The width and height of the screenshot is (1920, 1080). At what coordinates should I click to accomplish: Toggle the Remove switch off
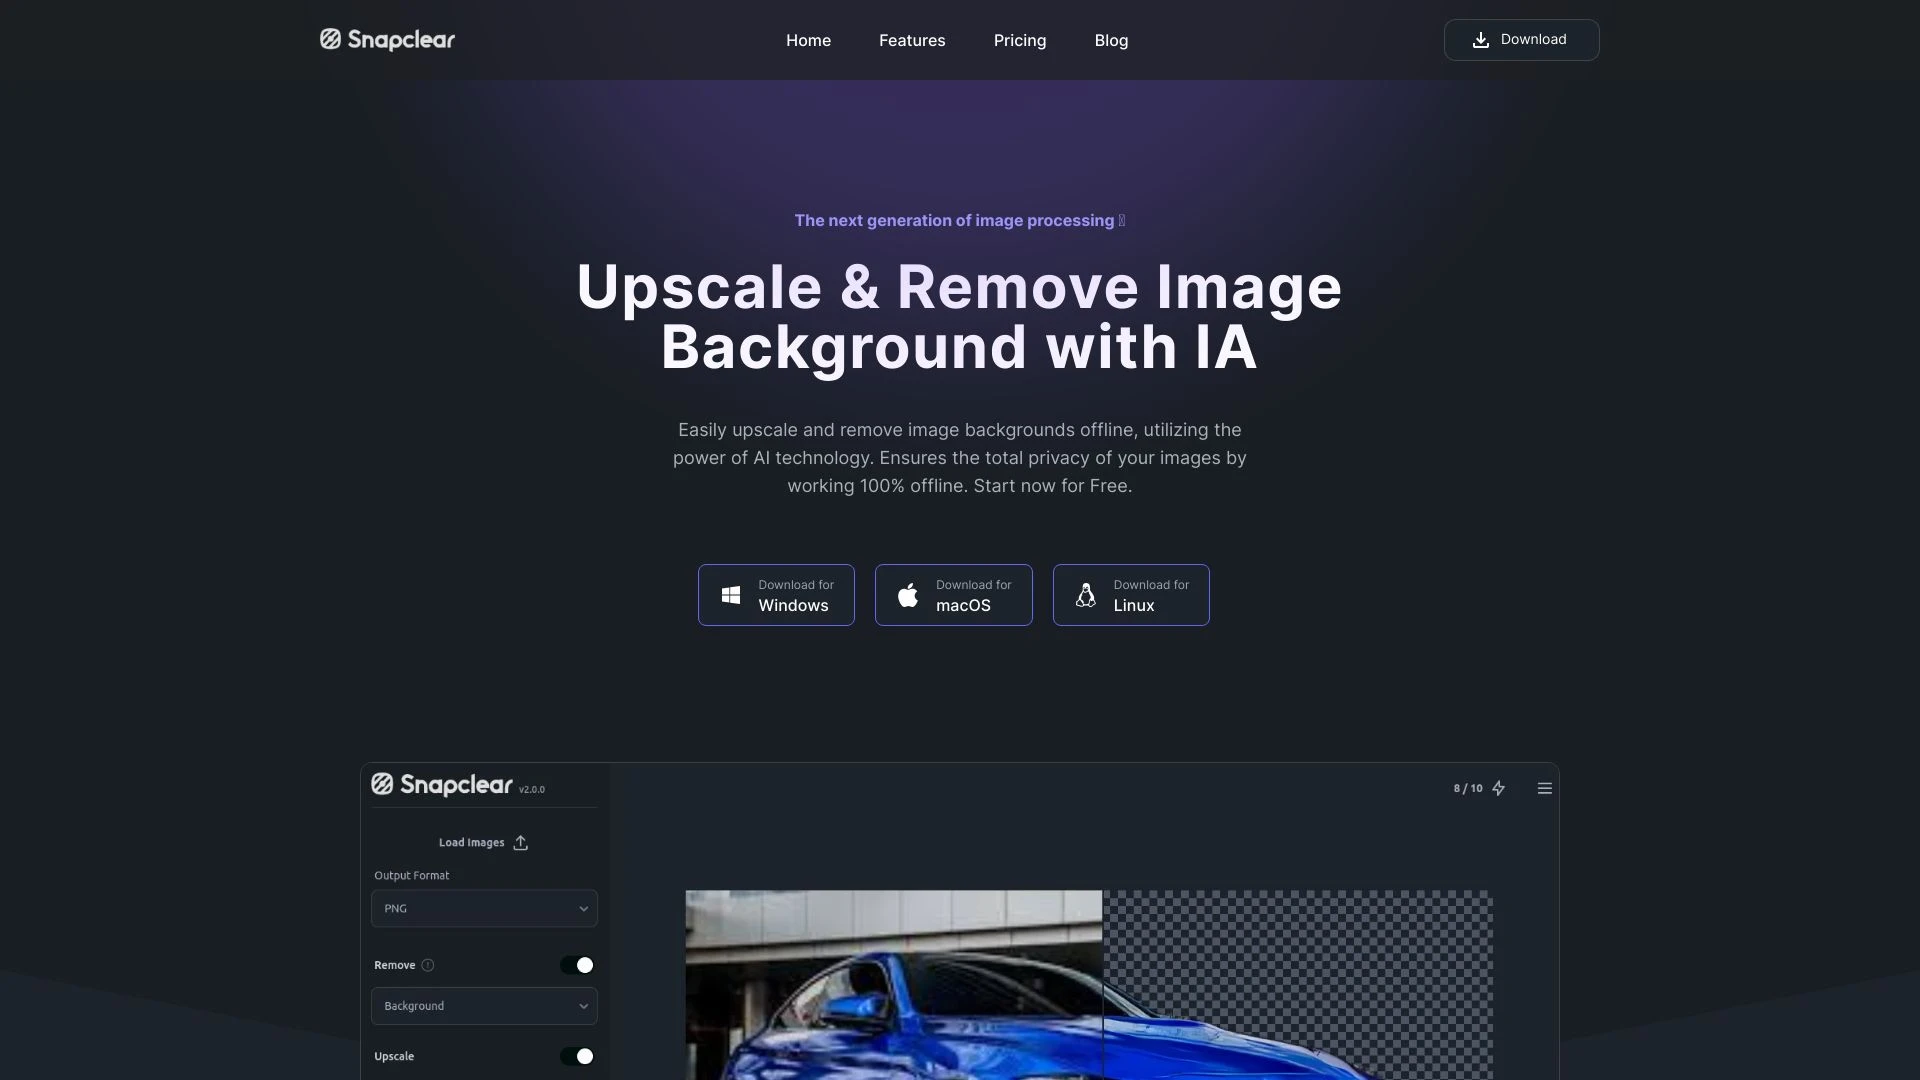[577, 965]
